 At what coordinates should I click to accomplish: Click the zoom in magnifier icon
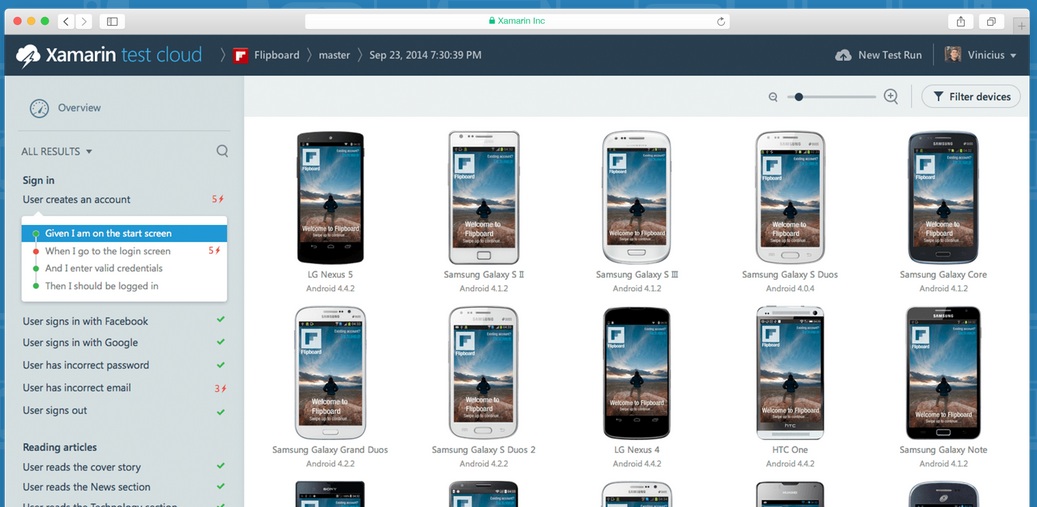pos(891,97)
